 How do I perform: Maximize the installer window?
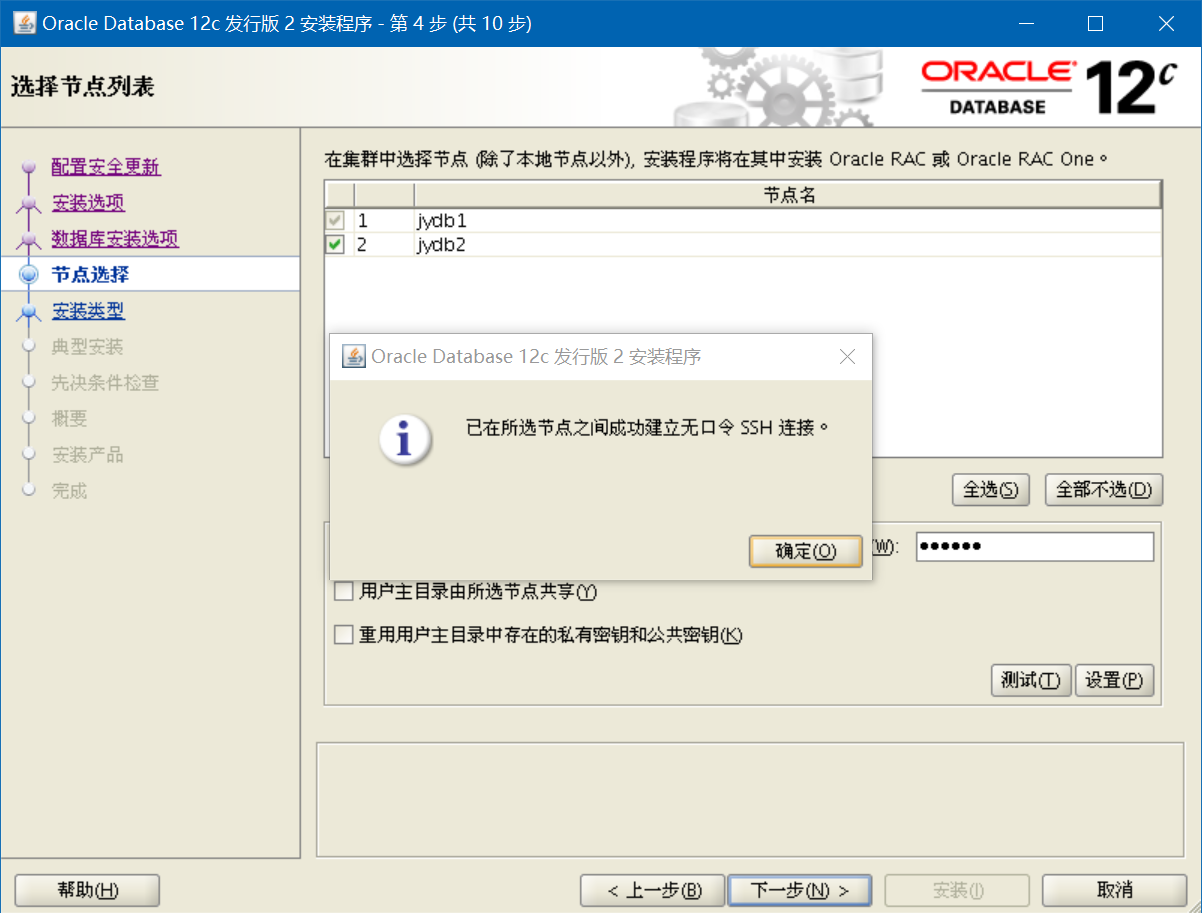point(1095,23)
